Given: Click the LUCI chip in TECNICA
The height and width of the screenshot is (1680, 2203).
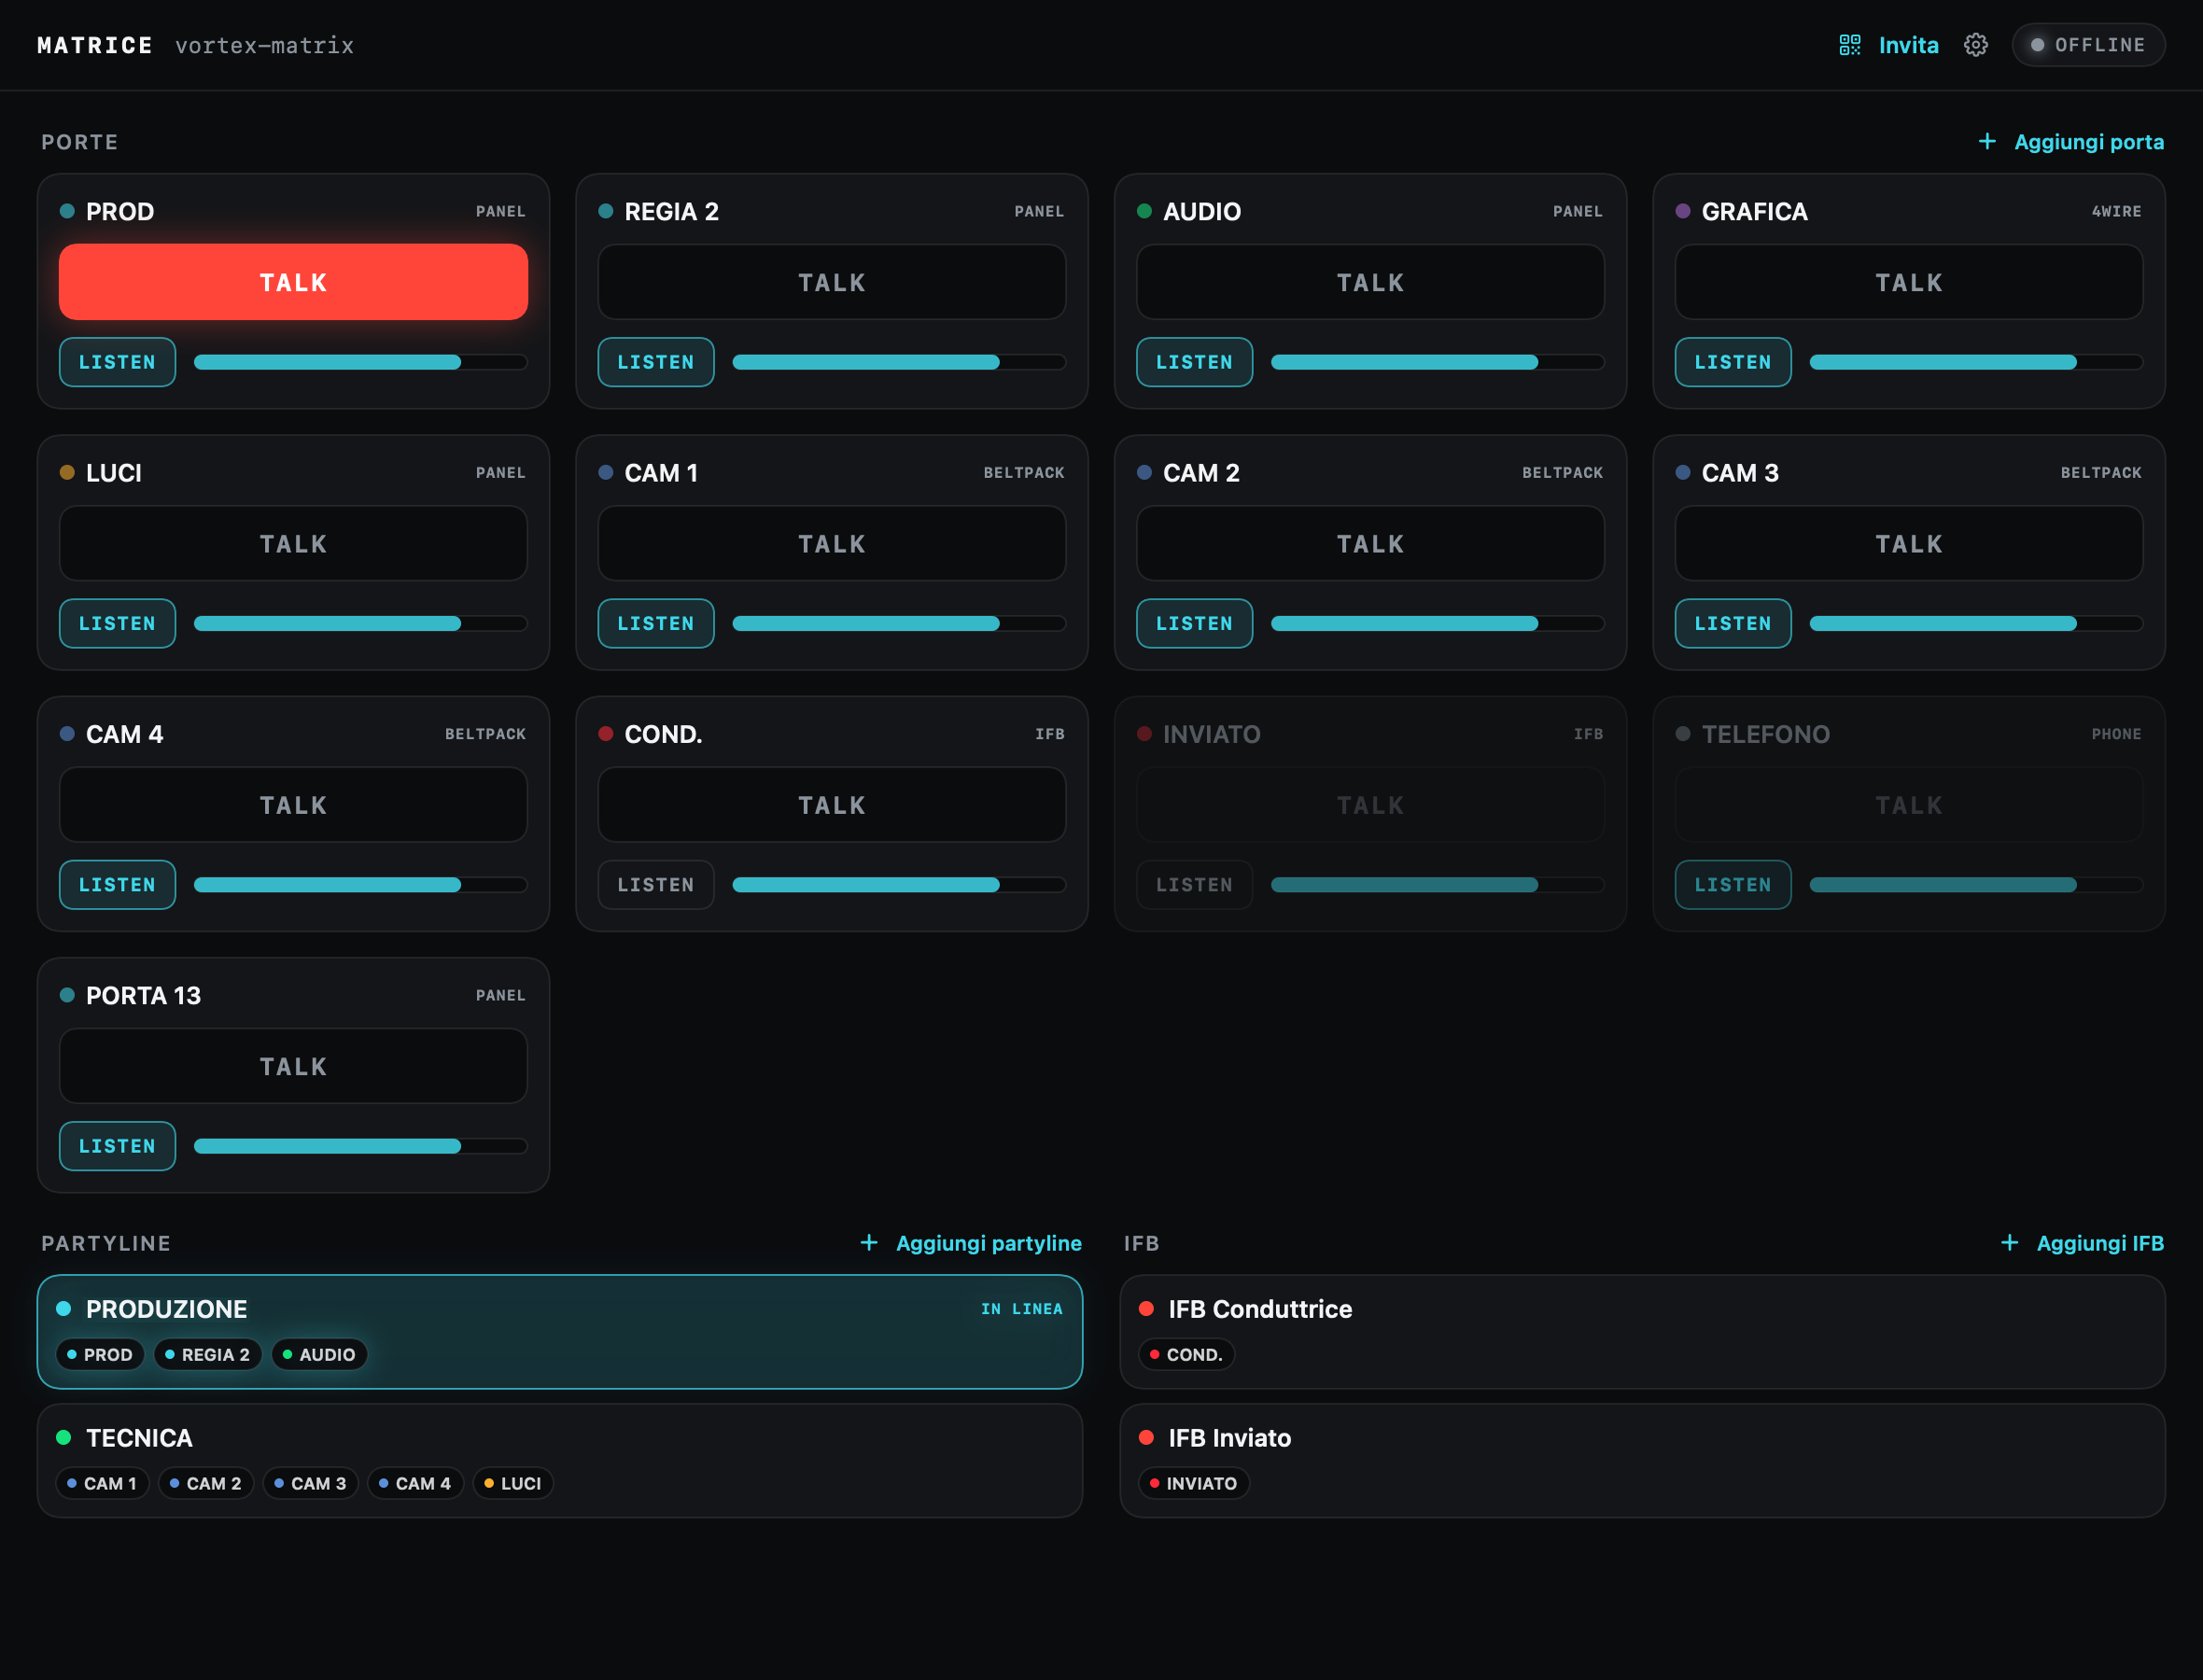Looking at the screenshot, I should click(512, 1483).
